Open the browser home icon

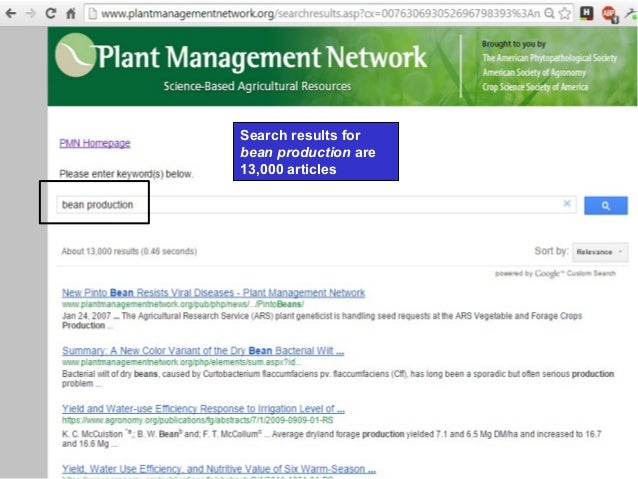70,13
